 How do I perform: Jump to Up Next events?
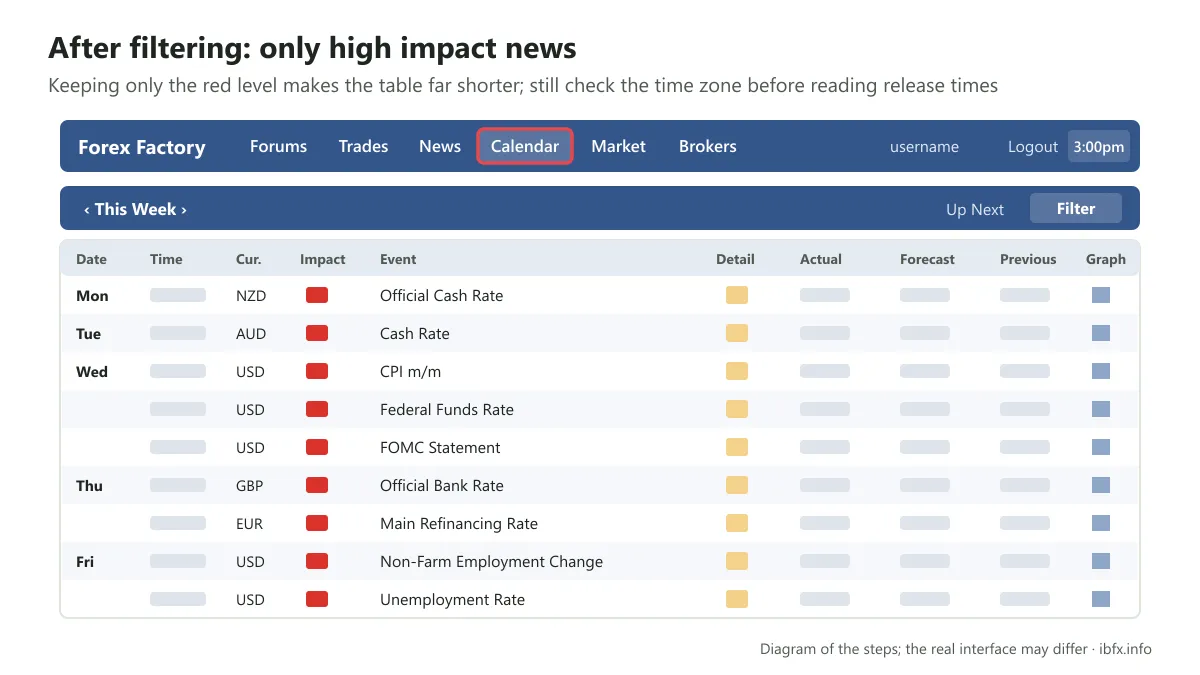975,209
